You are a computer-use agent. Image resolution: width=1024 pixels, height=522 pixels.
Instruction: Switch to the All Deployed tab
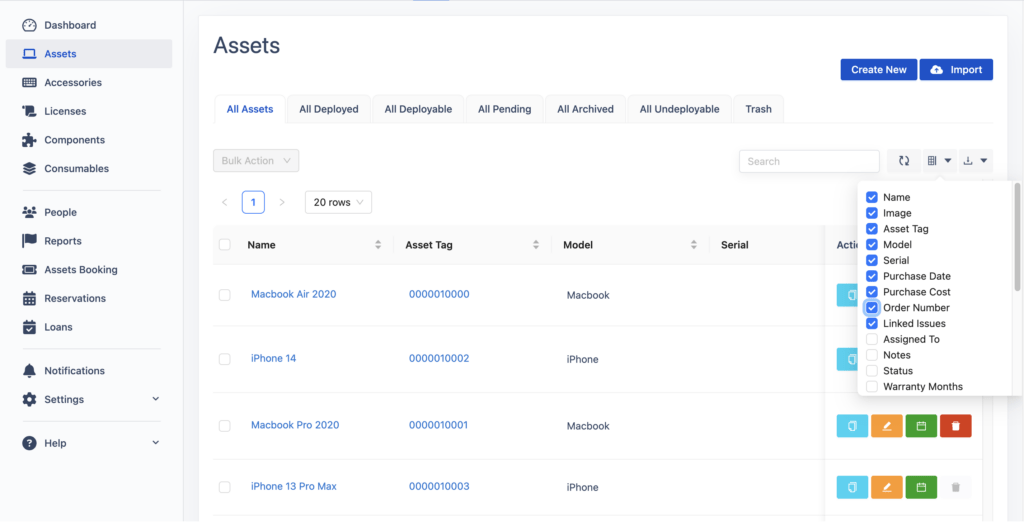pyautogui.click(x=328, y=109)
